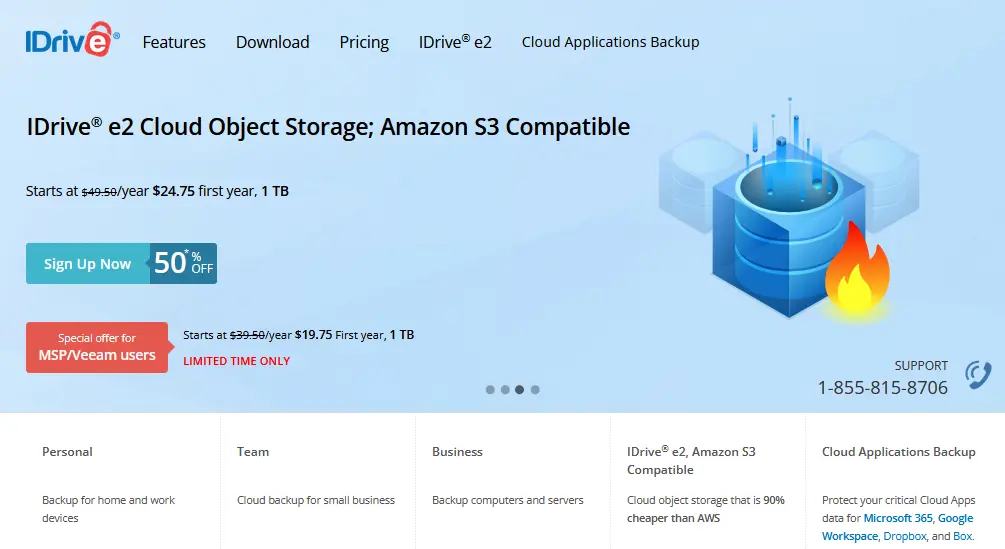Select the second carousel slide dot

coord(505,390)
